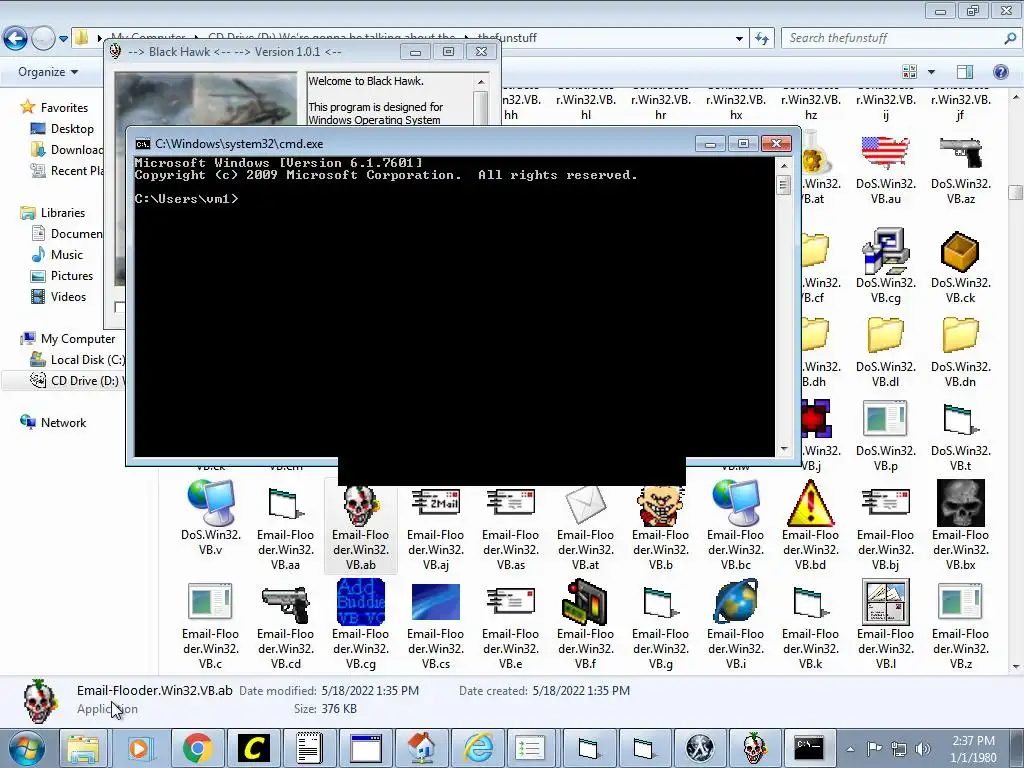Open Pictures library in navigation pane

[72, 276]
